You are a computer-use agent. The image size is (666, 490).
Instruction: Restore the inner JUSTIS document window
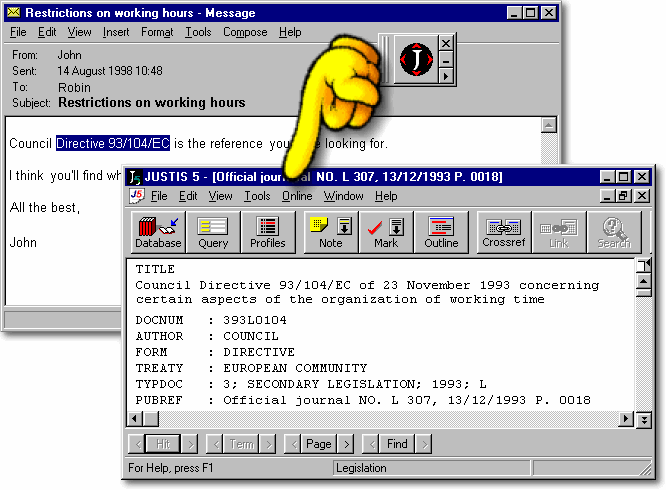pyautogui.click(x=623, y=196)
